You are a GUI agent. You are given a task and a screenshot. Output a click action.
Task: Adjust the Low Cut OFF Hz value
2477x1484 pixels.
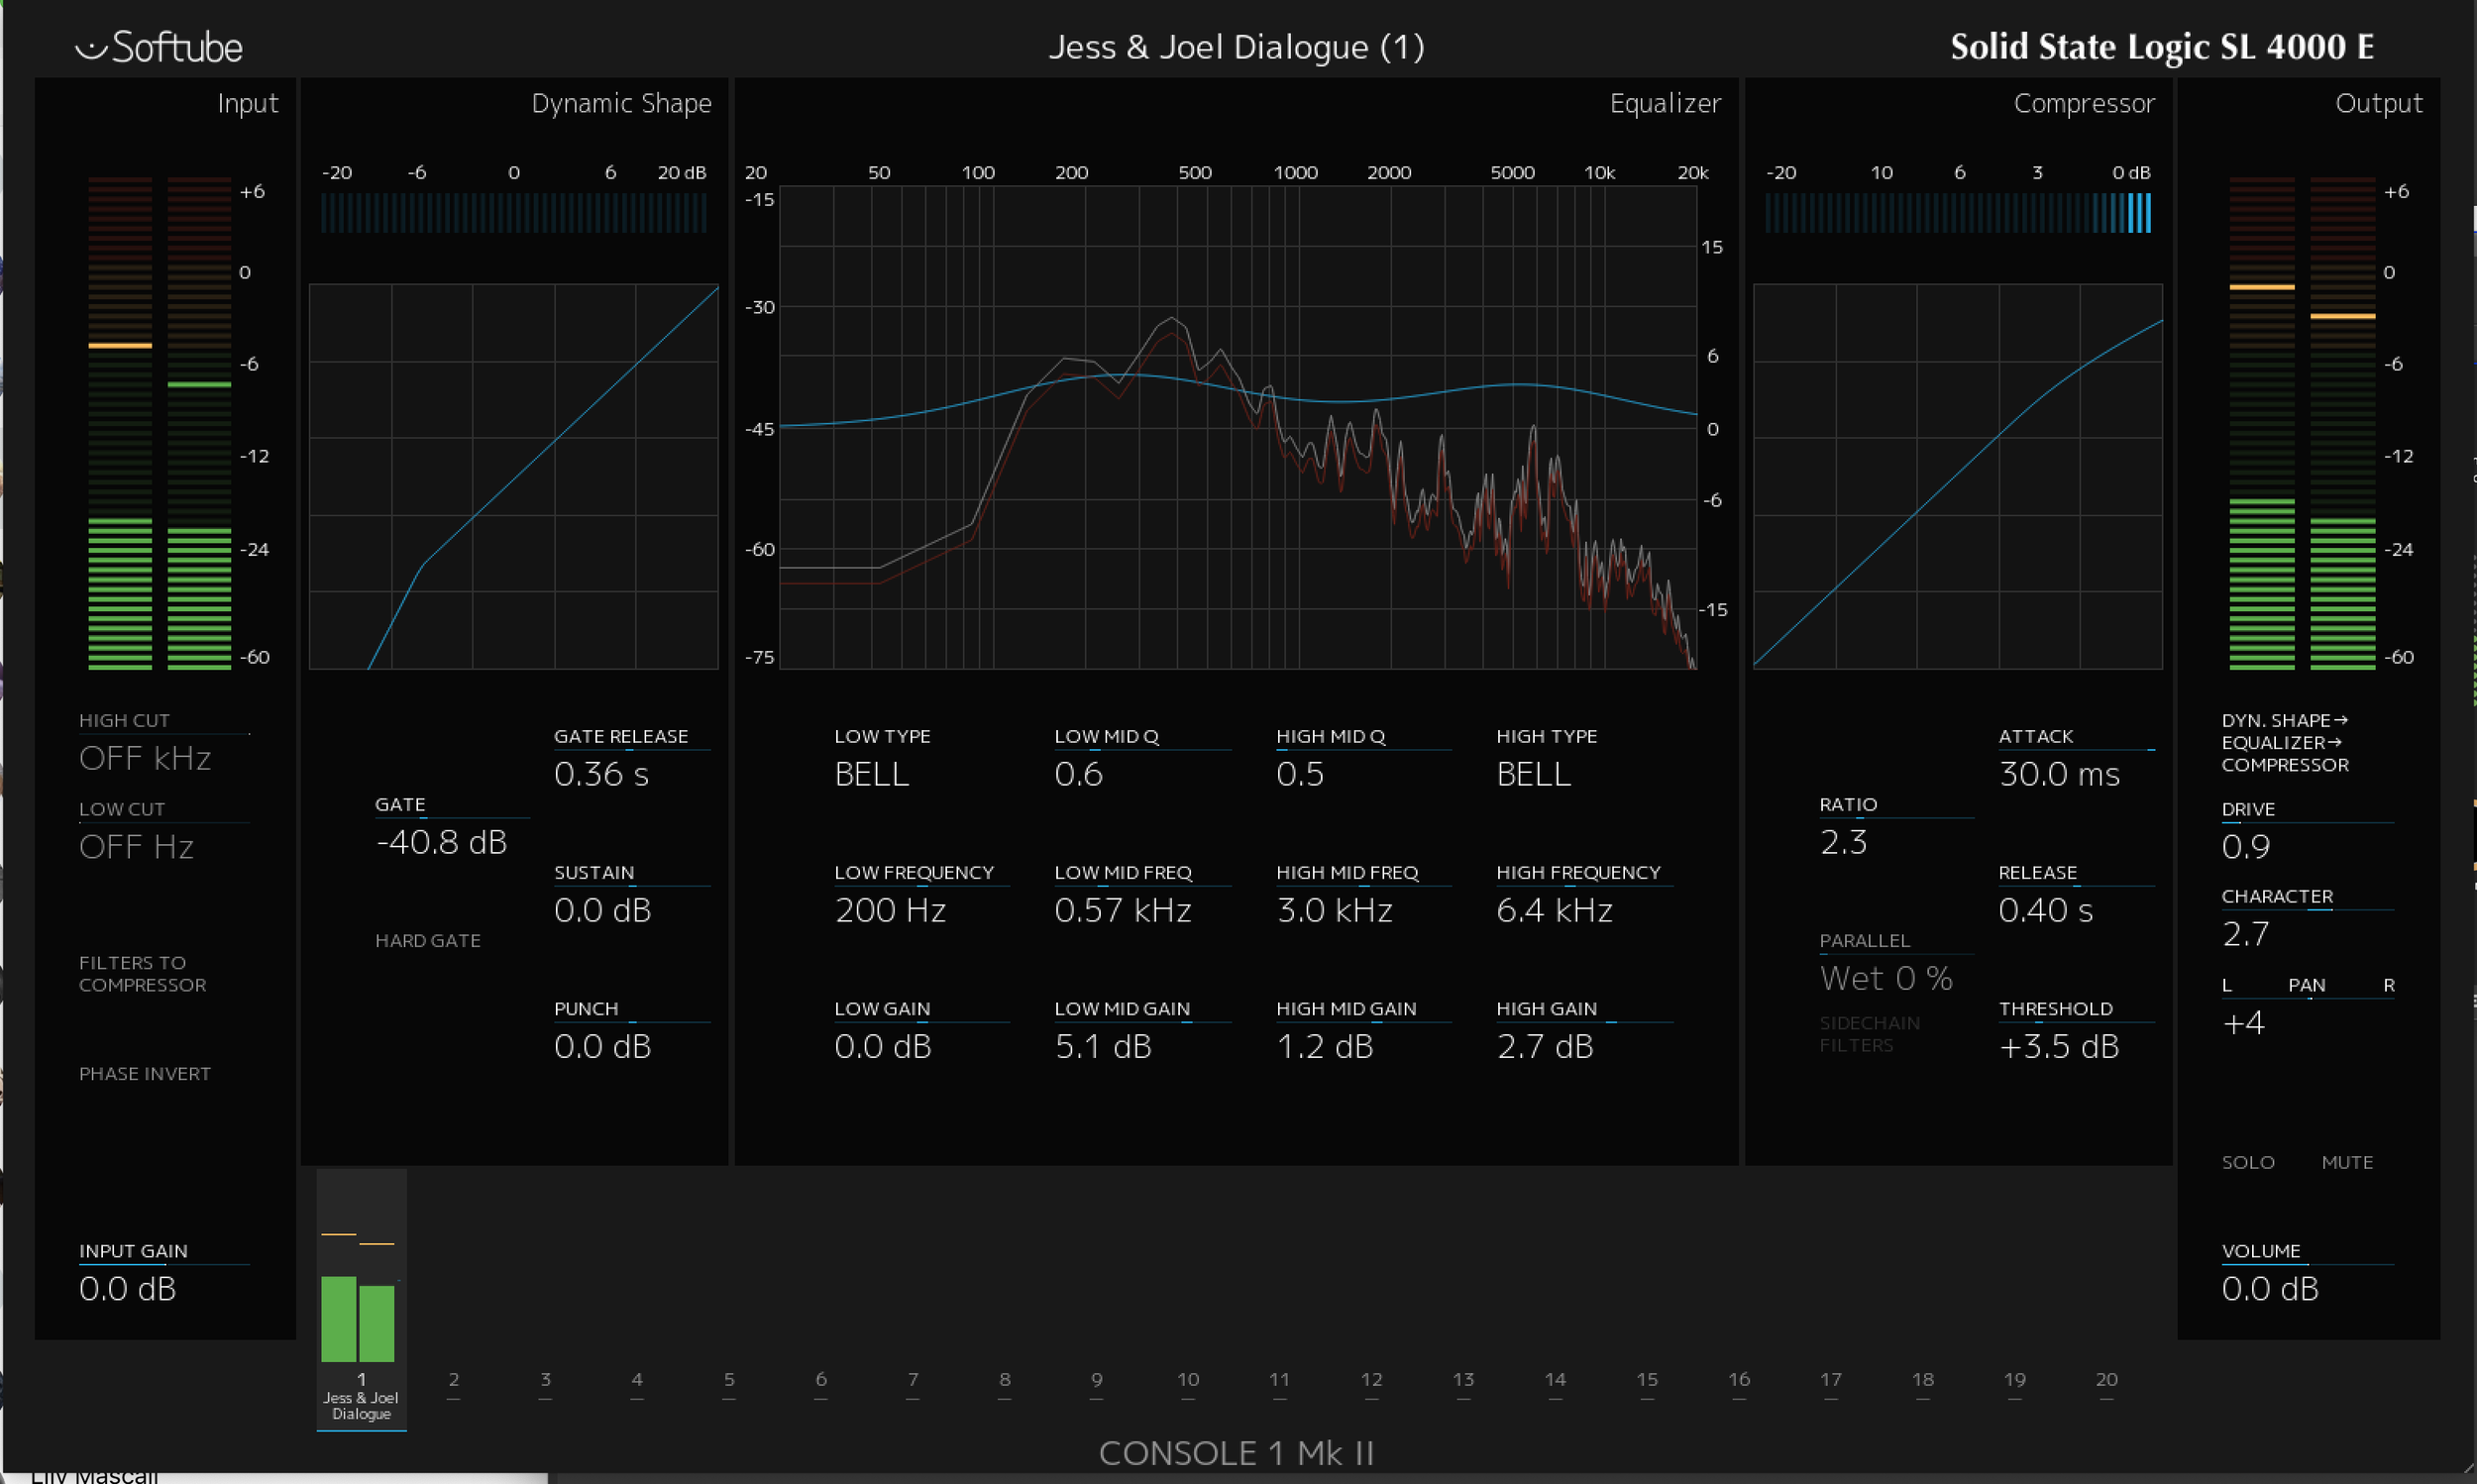point(136,847)
